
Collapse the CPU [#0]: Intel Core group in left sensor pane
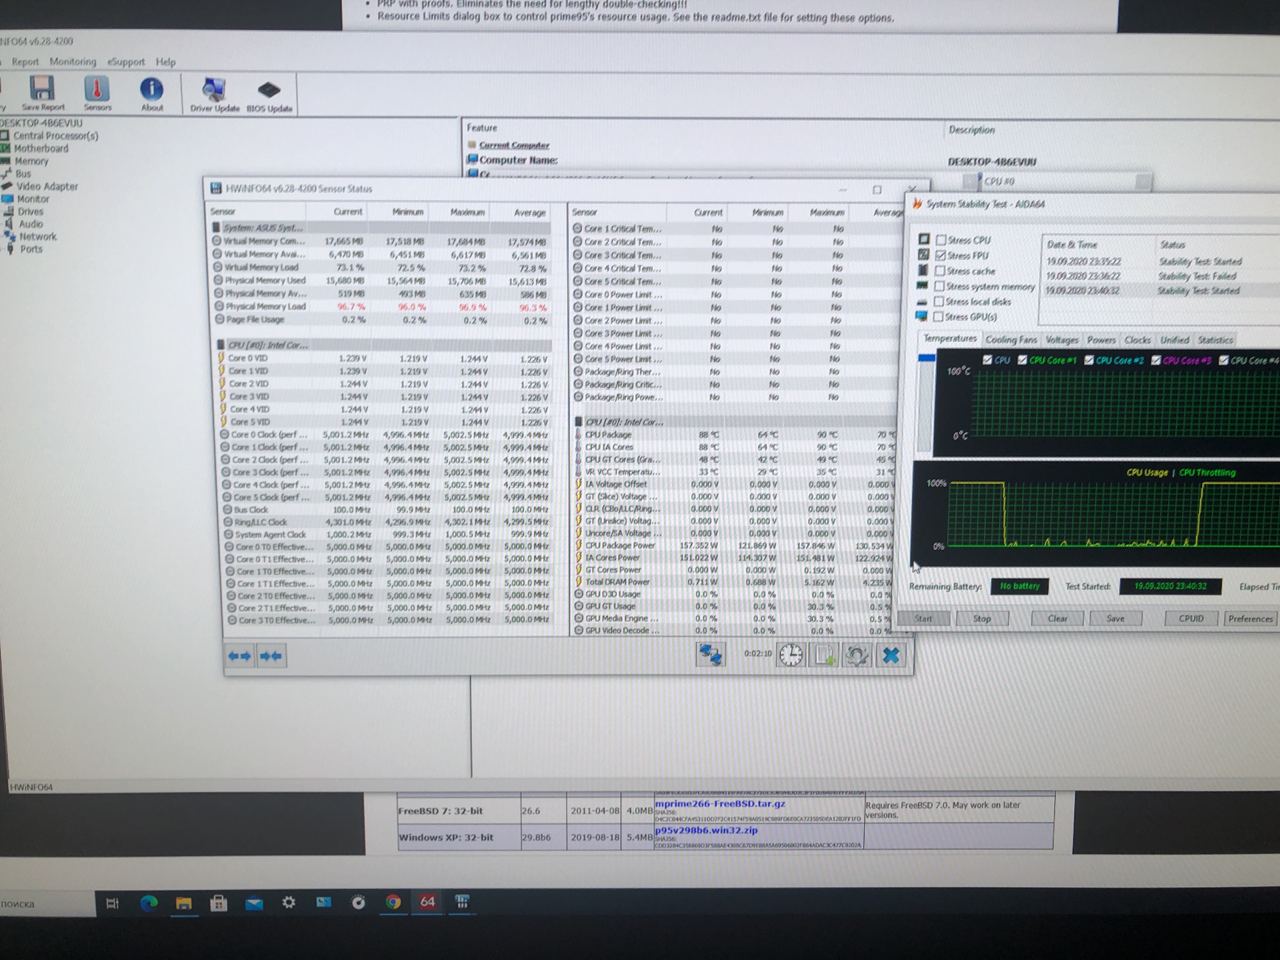221,345
